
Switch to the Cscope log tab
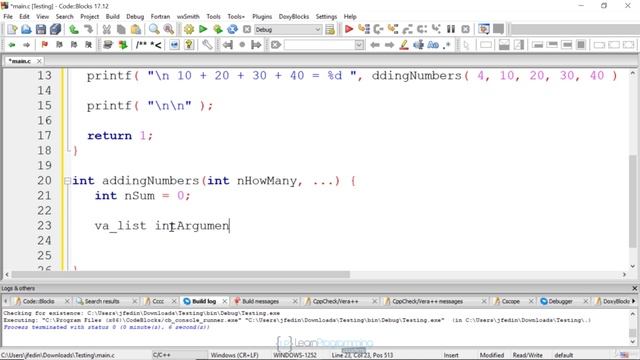510,301
